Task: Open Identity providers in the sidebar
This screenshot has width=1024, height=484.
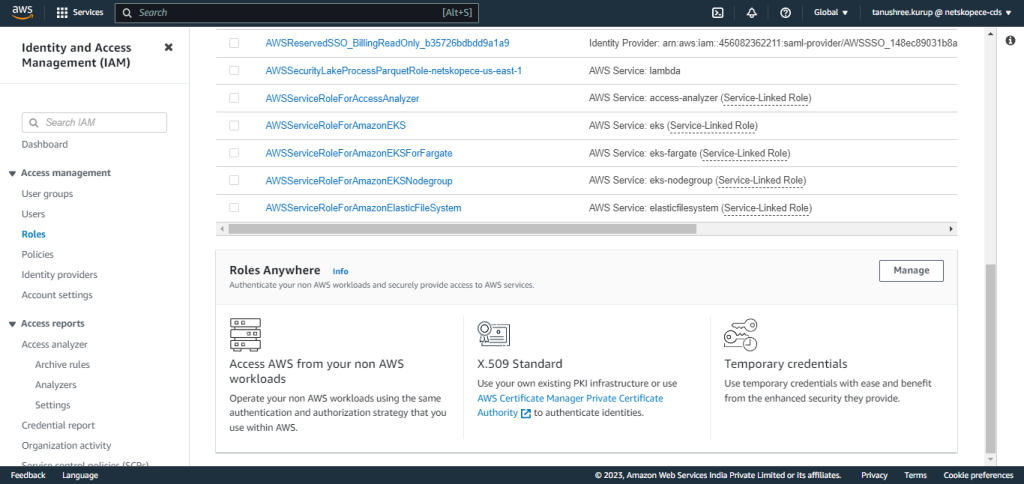Action: (59, 275)
